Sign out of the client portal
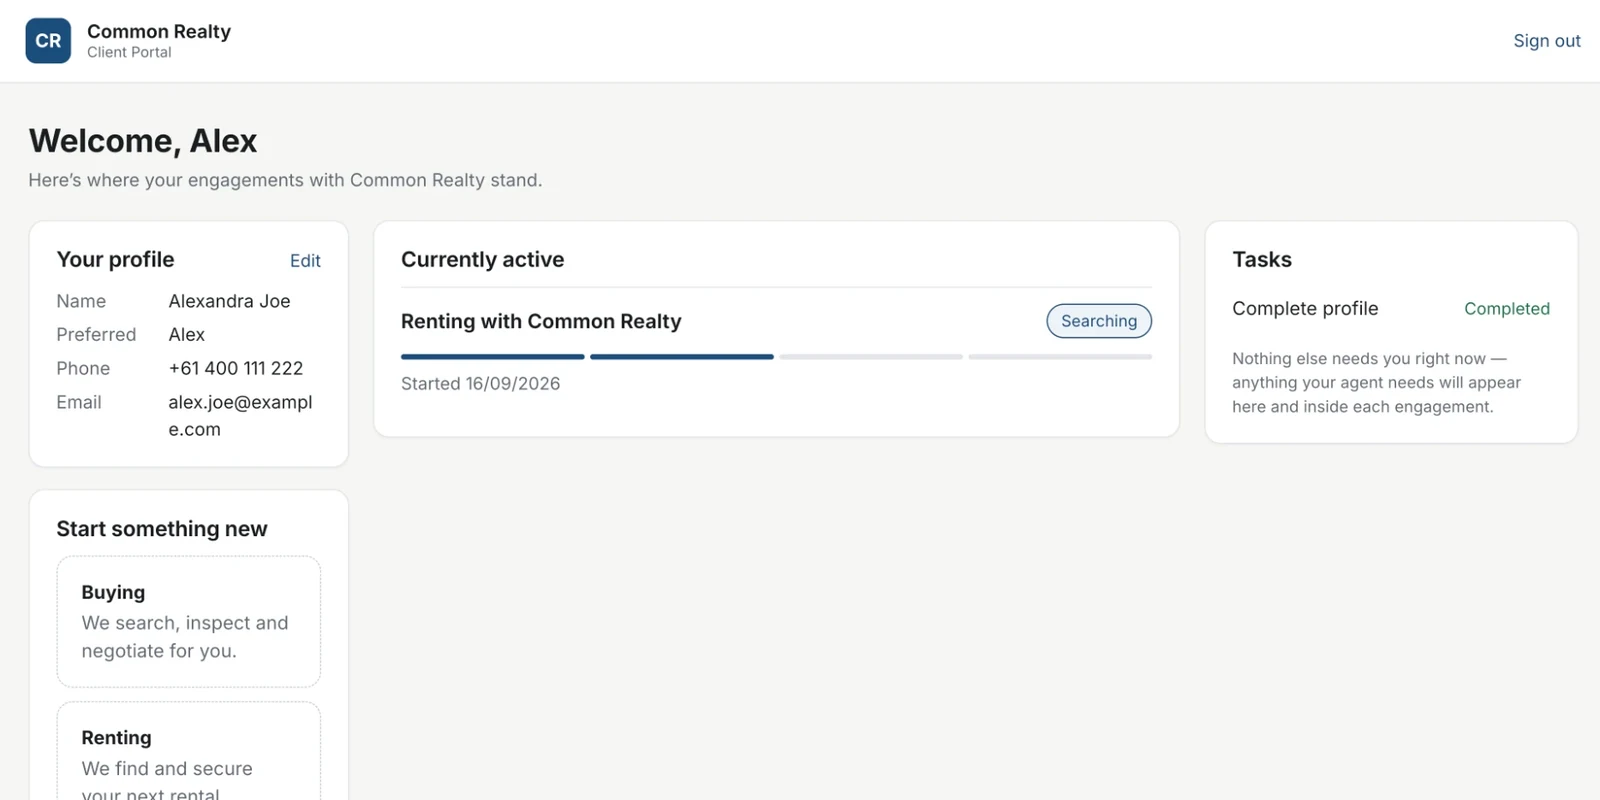 click(x=1546, y=41)
